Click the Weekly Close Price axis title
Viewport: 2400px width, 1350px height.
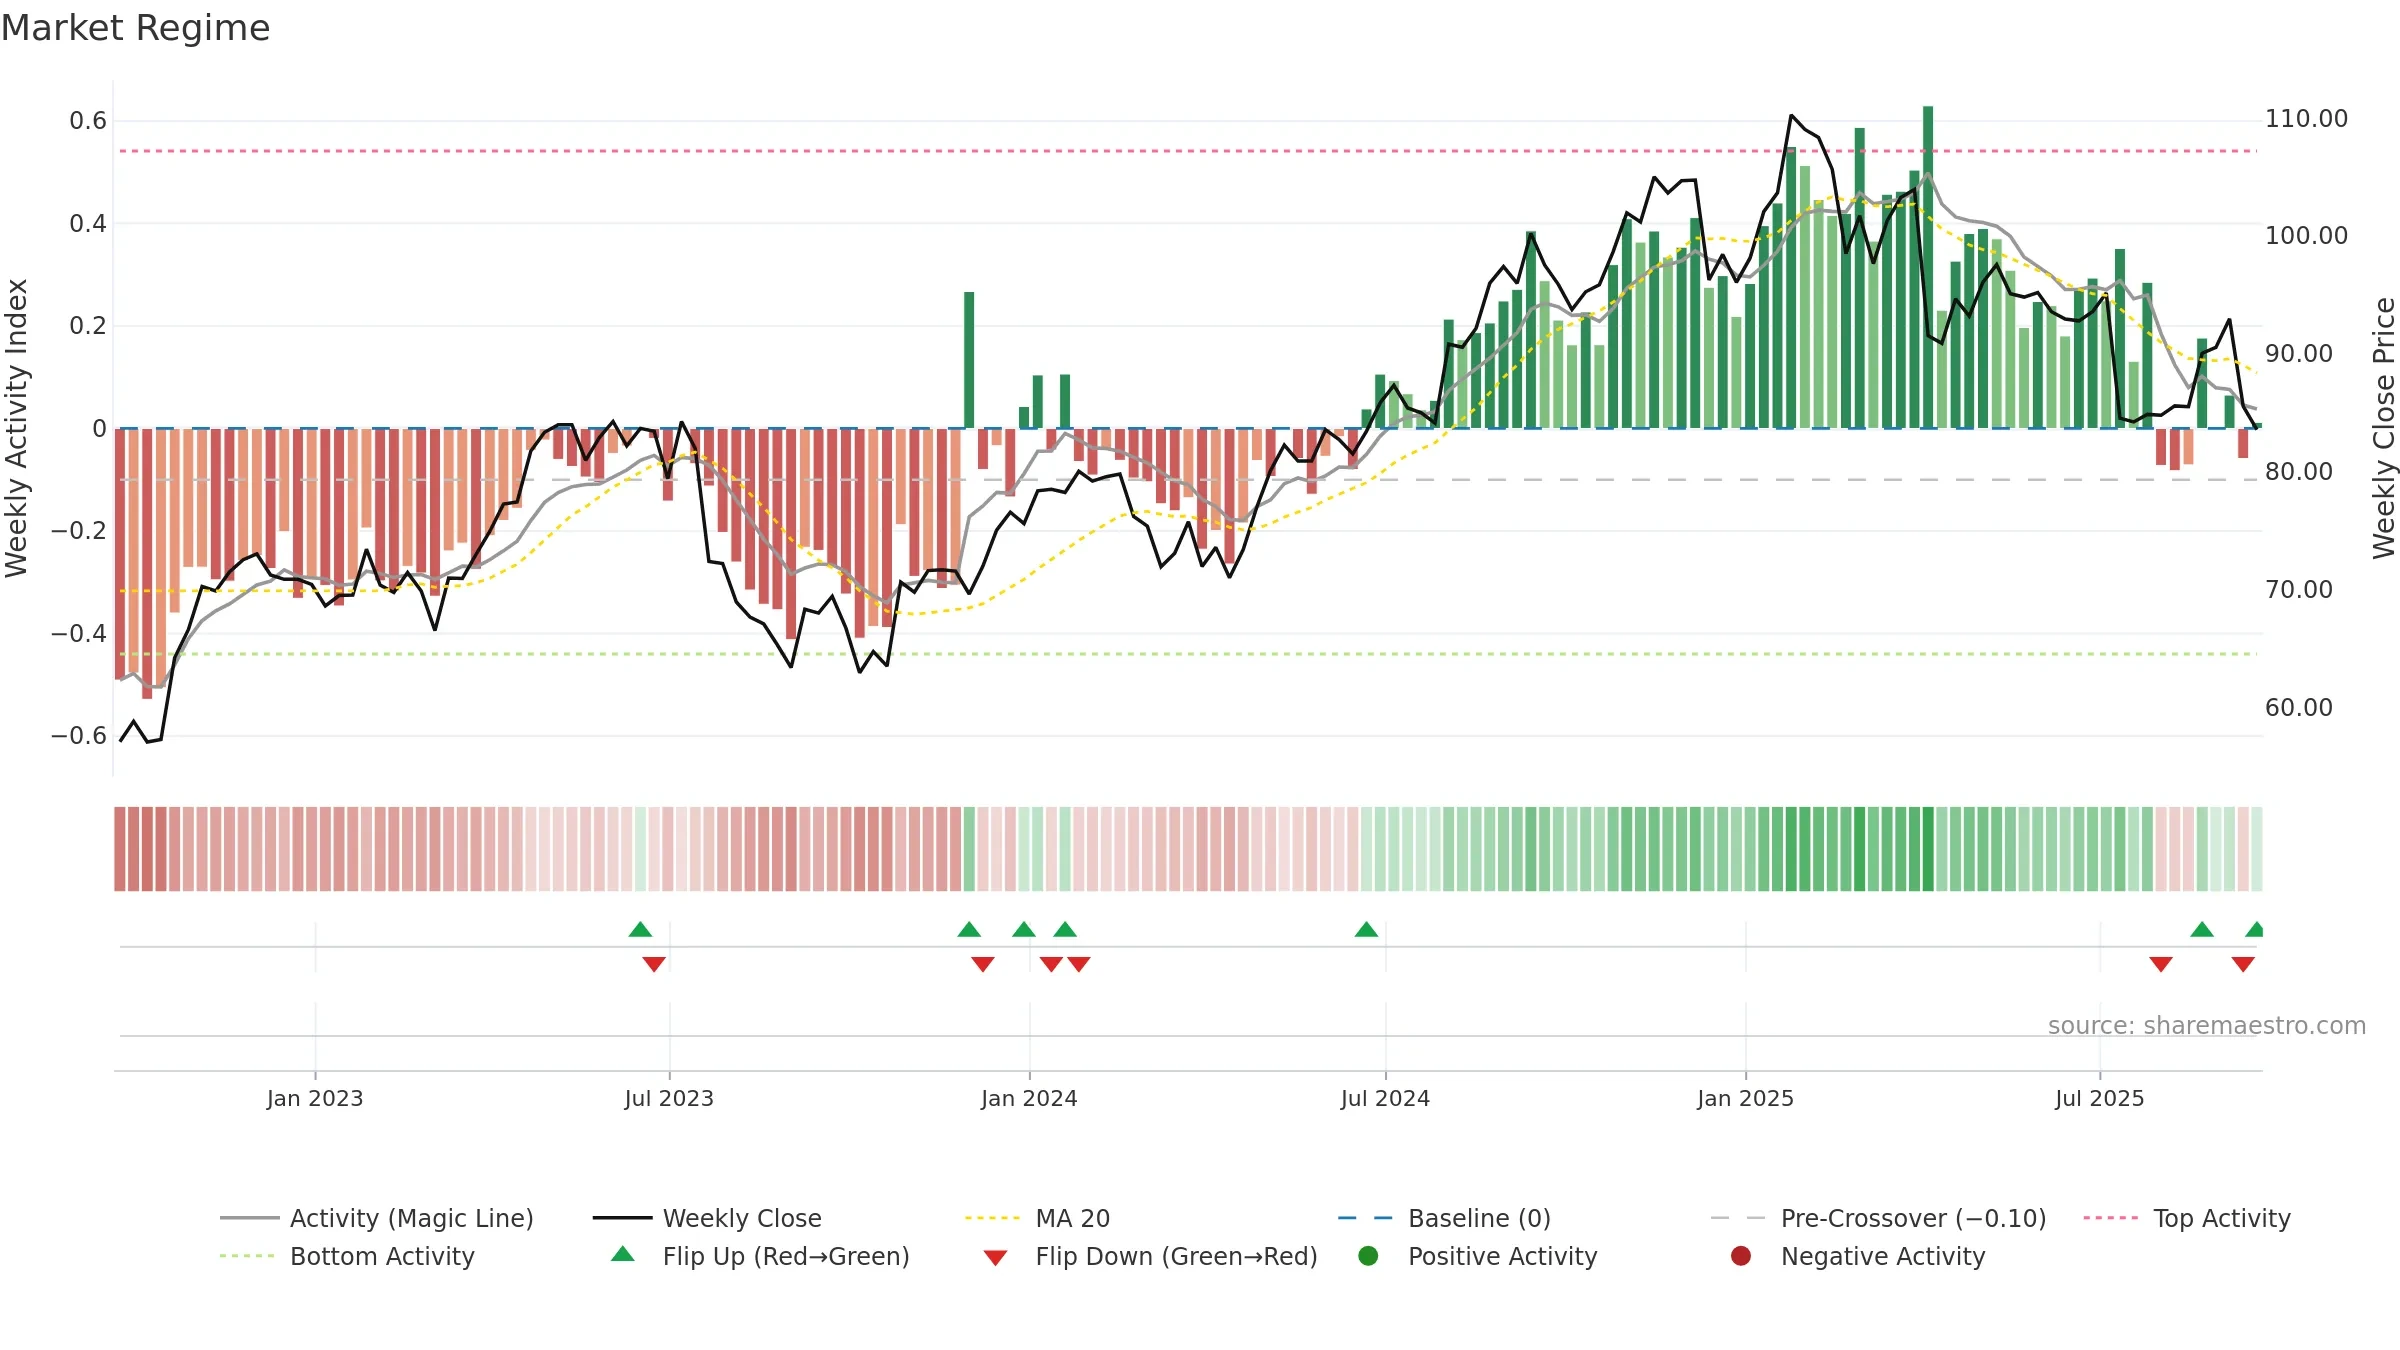(x=2384, y=428)
